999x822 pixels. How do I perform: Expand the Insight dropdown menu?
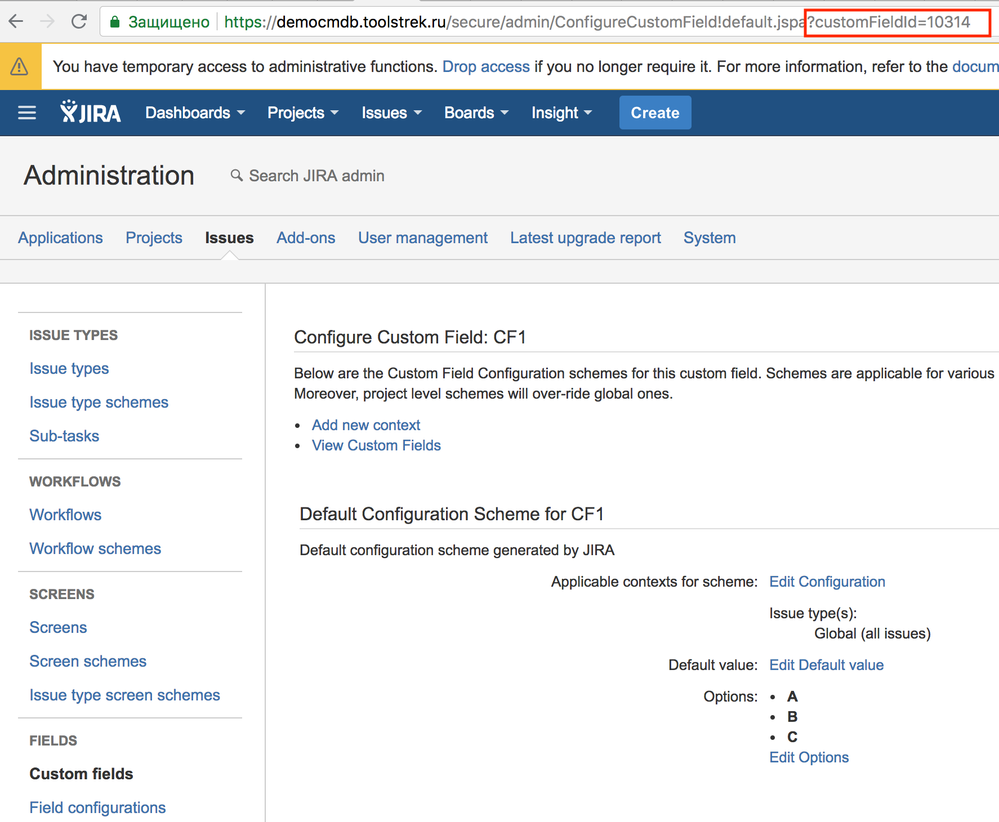click(x=561, y=113)
